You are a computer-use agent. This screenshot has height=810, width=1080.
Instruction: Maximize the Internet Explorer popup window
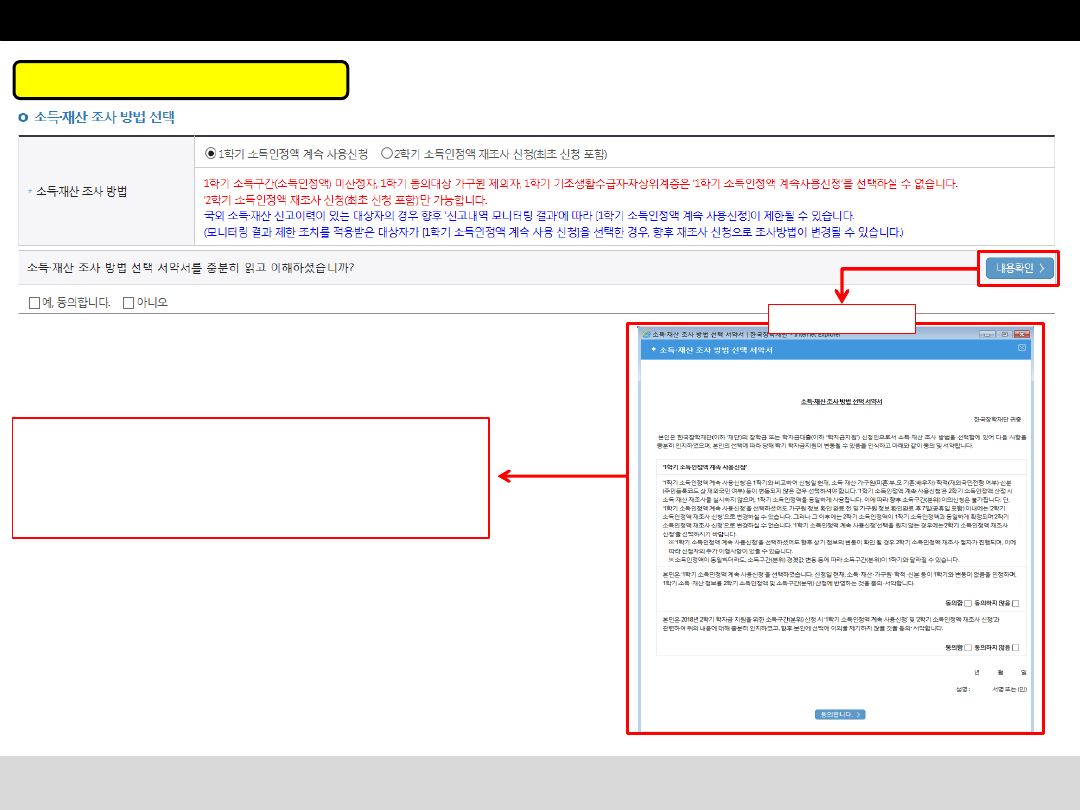tap(1003, 333)
